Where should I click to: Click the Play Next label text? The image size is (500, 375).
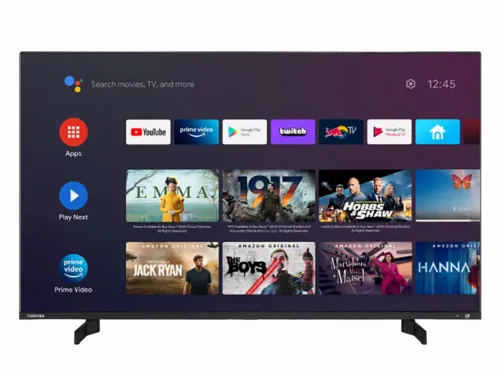[73, 217]
